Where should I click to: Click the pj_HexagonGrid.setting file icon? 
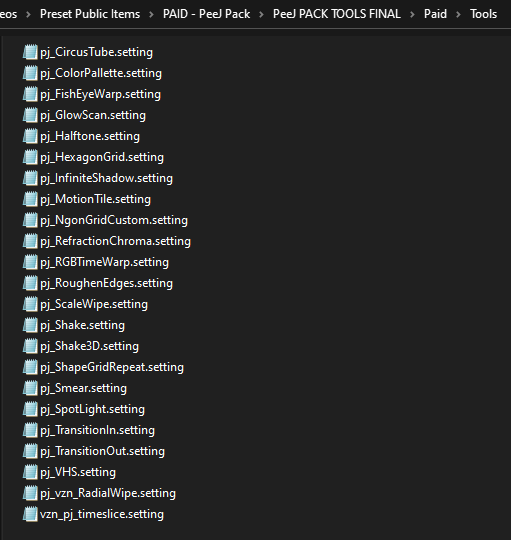pos(30,157)
